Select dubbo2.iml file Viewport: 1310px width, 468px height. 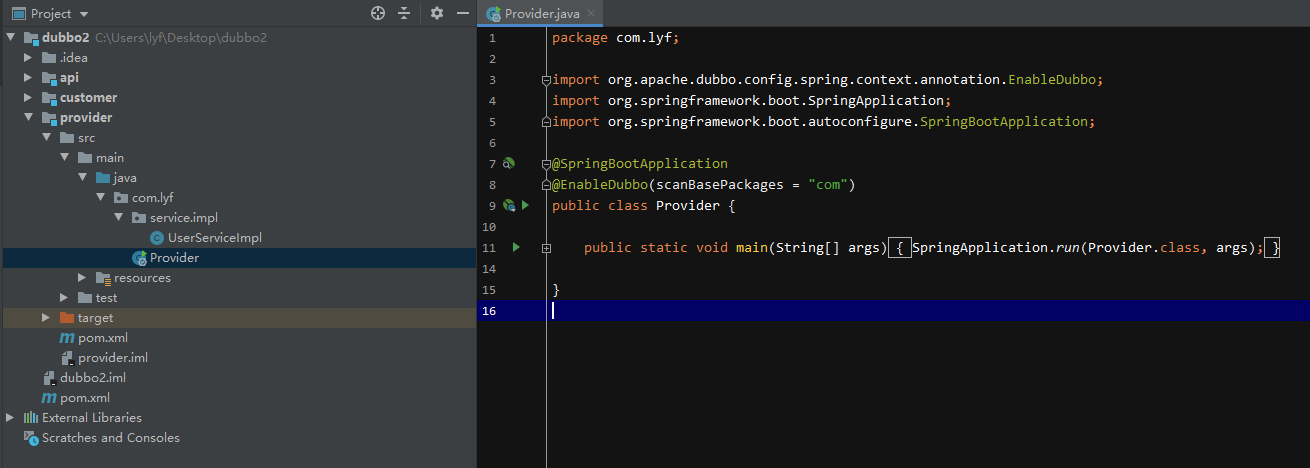tap(93, 378)
